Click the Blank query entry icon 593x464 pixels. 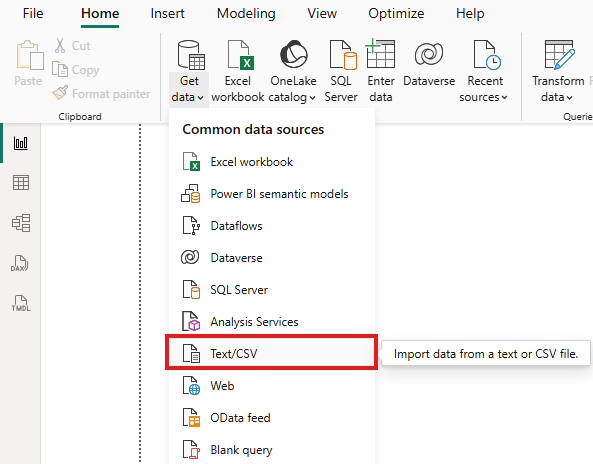tap(191, 450)
